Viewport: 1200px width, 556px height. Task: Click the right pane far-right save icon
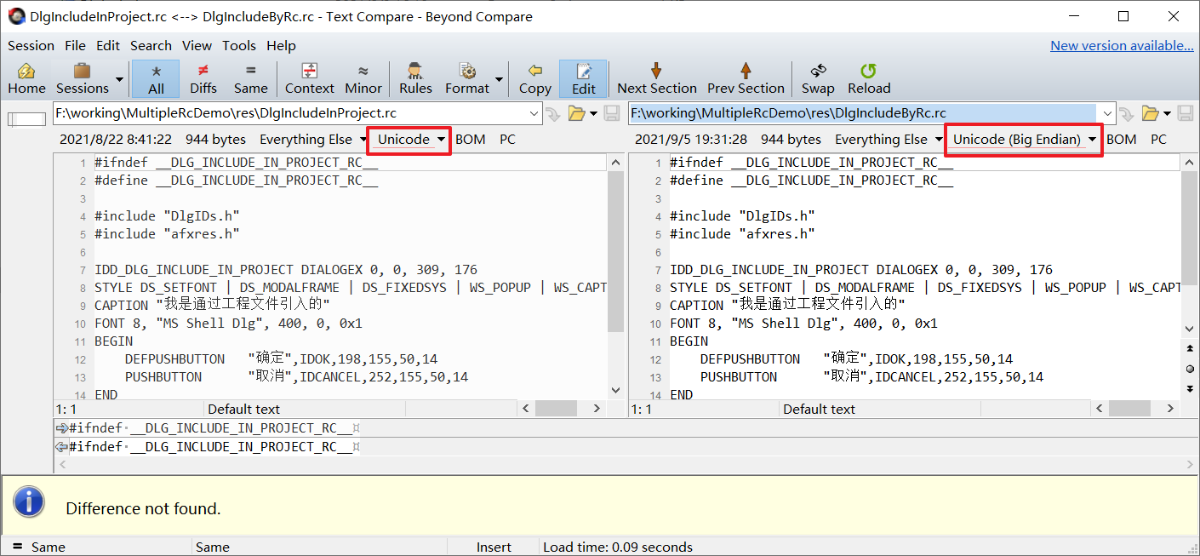click(x=1185, y=114)
